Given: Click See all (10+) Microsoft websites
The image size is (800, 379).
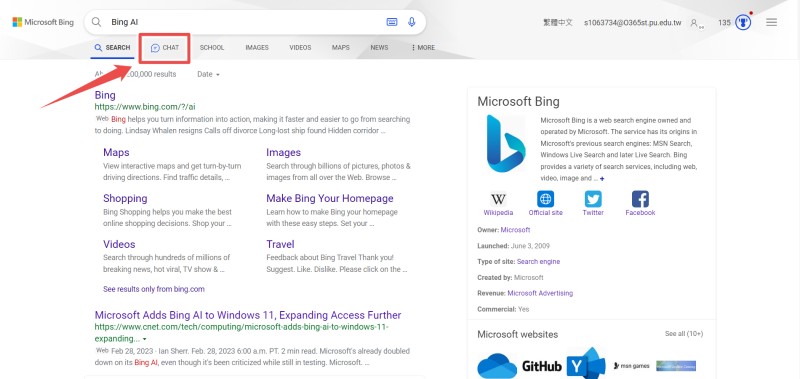Looking at the screenshot, I should 684,334.
